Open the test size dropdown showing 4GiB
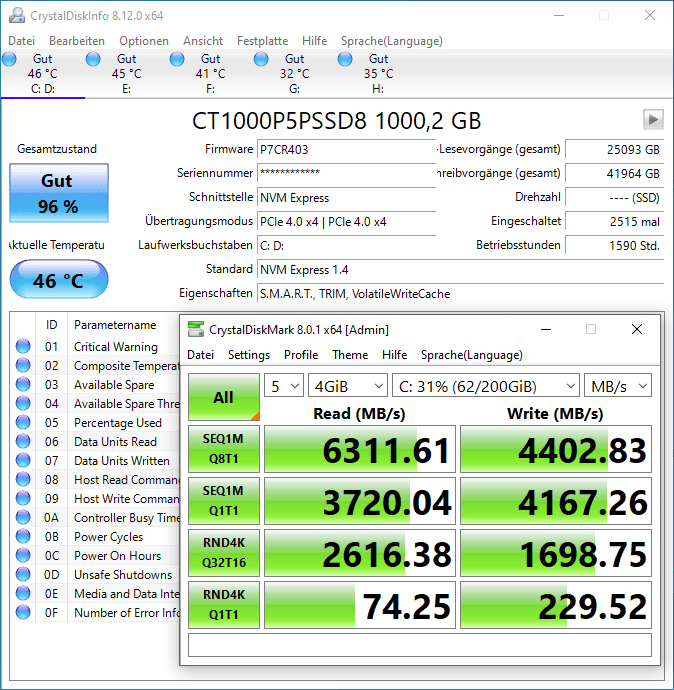Screen dimensions: 674x690 click(x=348, y=386)
